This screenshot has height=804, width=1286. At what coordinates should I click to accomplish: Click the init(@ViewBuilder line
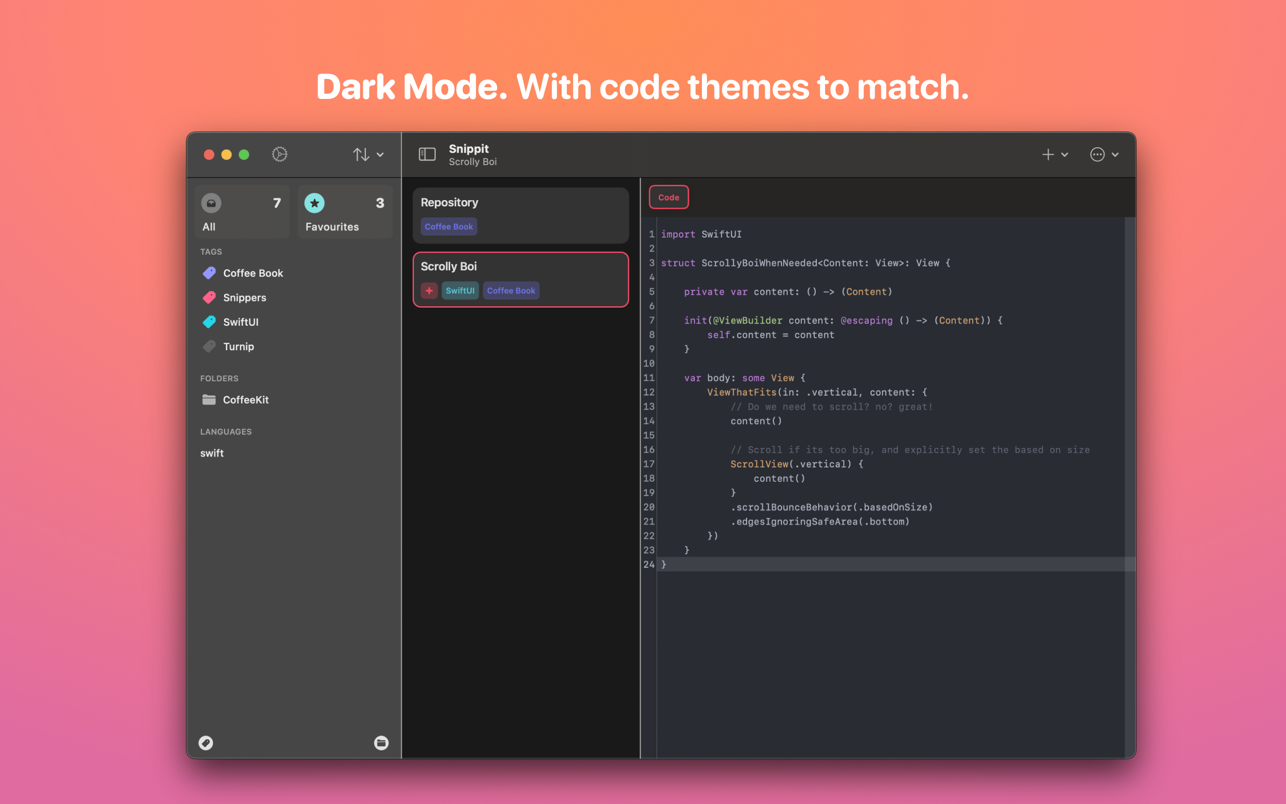[x=843, y=321]
